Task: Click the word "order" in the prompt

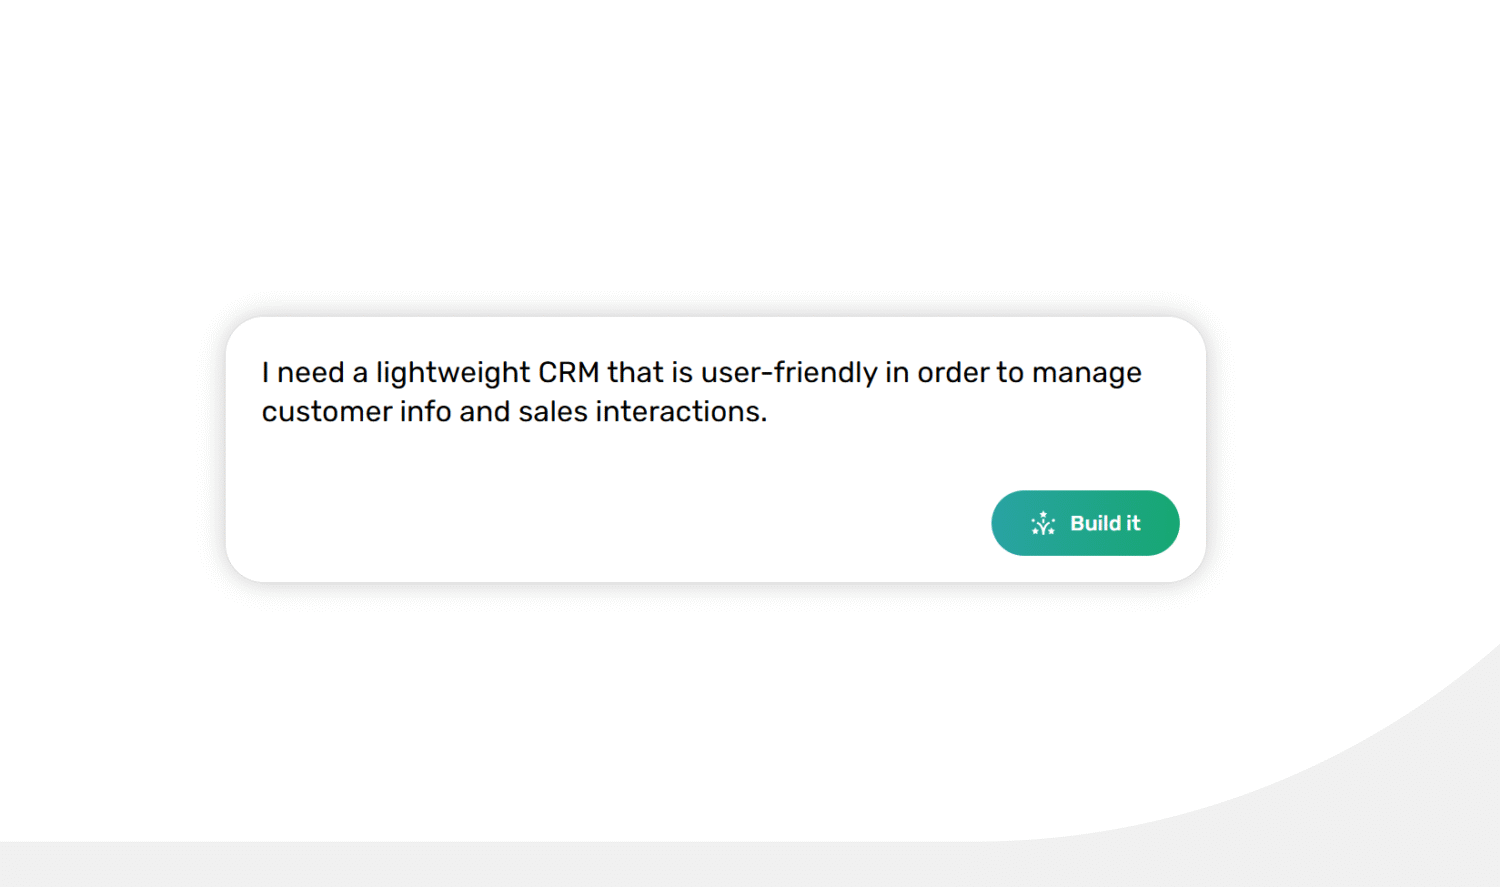Action: (953, 373)
